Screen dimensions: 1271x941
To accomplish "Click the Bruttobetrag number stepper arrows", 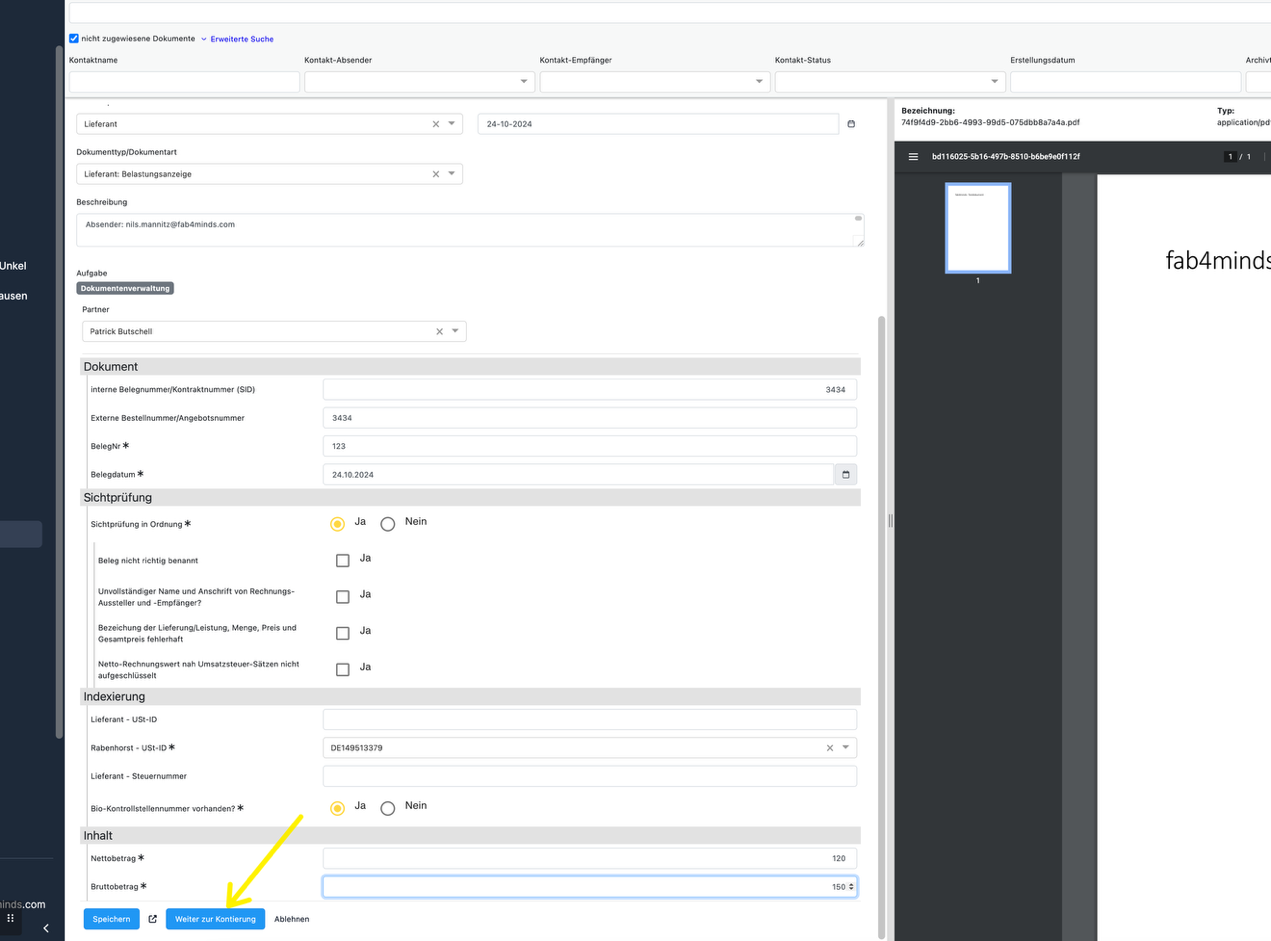I will (x=851, y=887).
